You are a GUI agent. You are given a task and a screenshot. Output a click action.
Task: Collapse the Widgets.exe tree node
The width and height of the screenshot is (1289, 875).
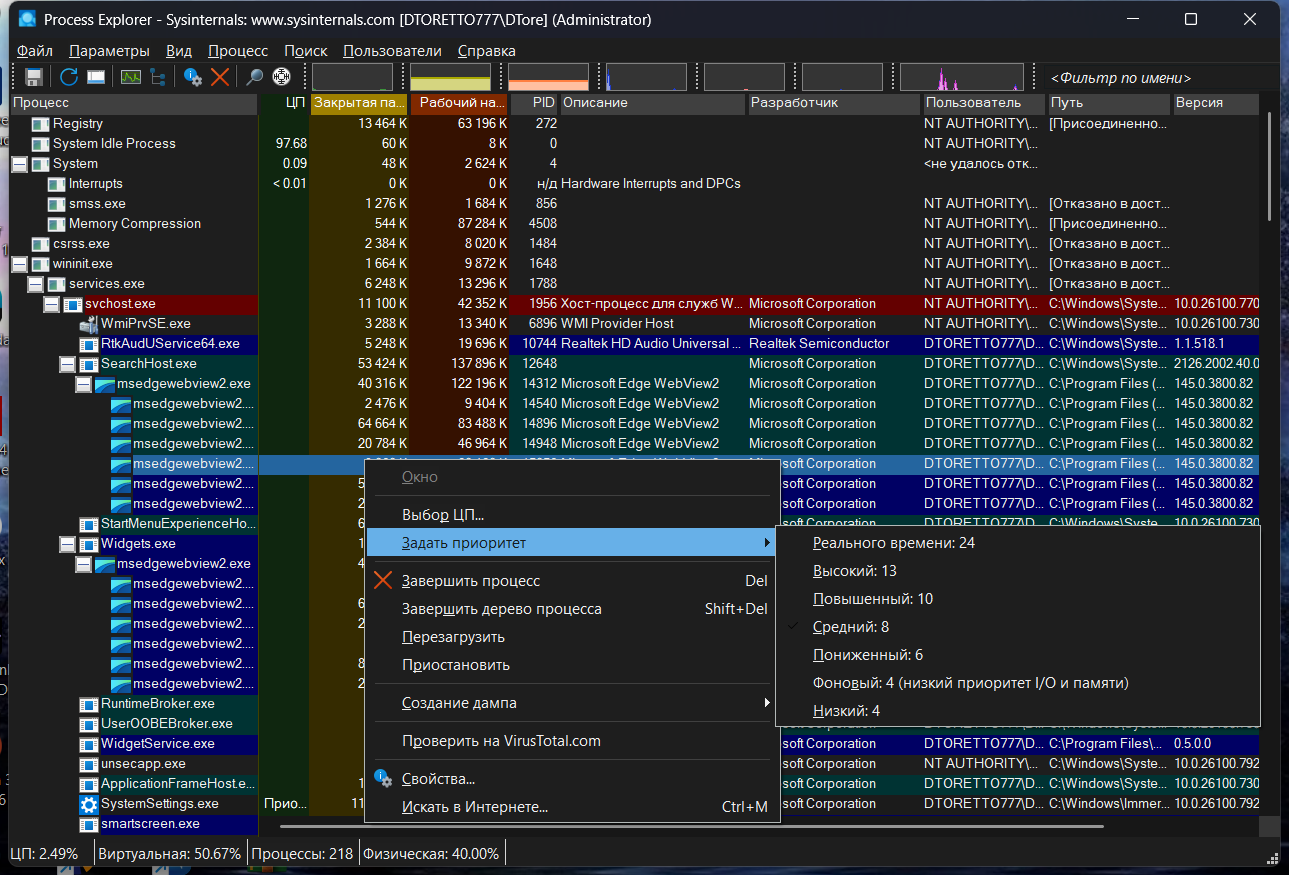pos(67,544)
